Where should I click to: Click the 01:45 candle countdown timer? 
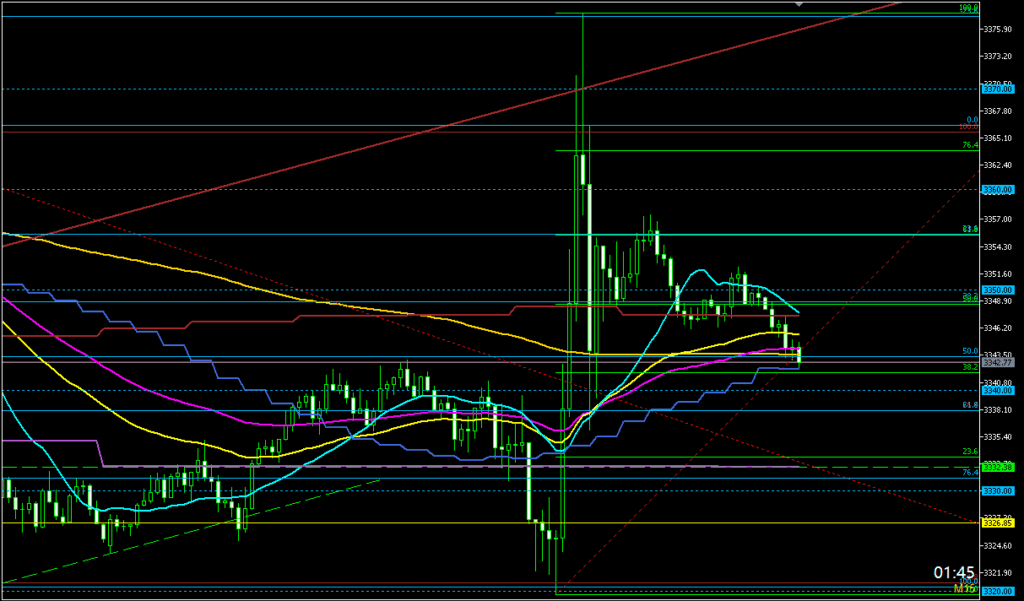click(x=954, y=573)
